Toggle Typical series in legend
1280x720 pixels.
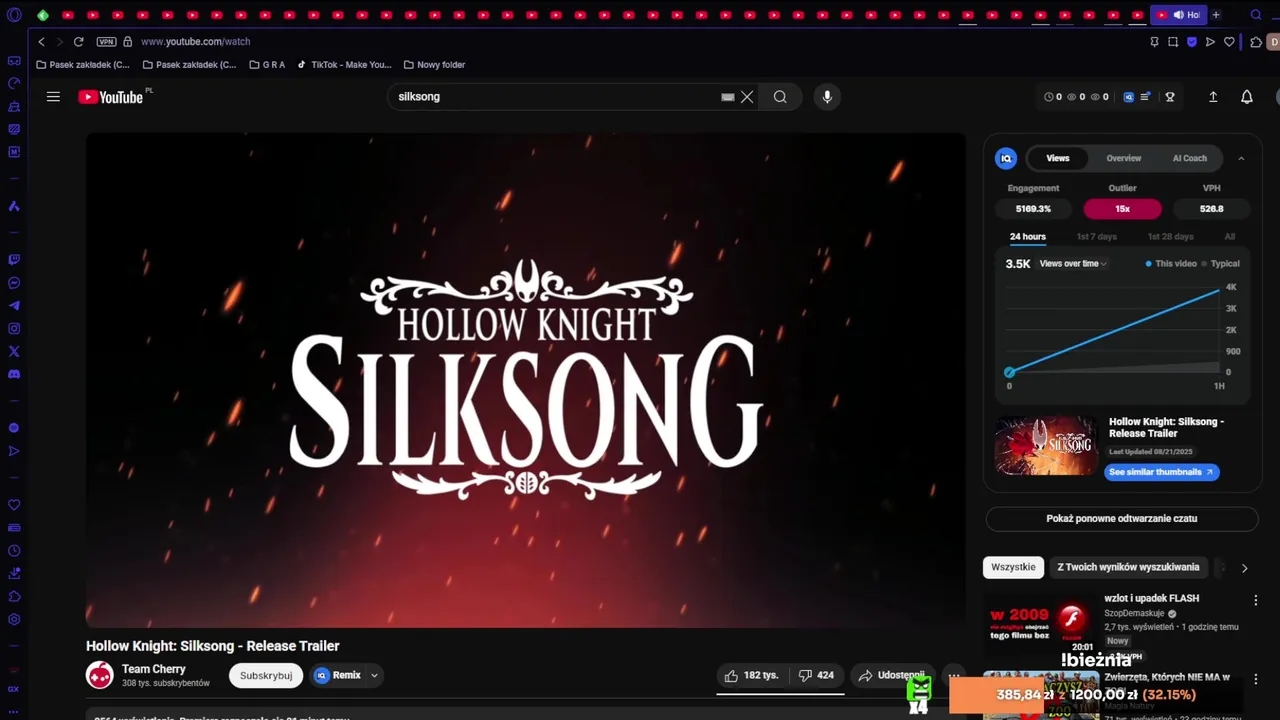coord(1221,264)
